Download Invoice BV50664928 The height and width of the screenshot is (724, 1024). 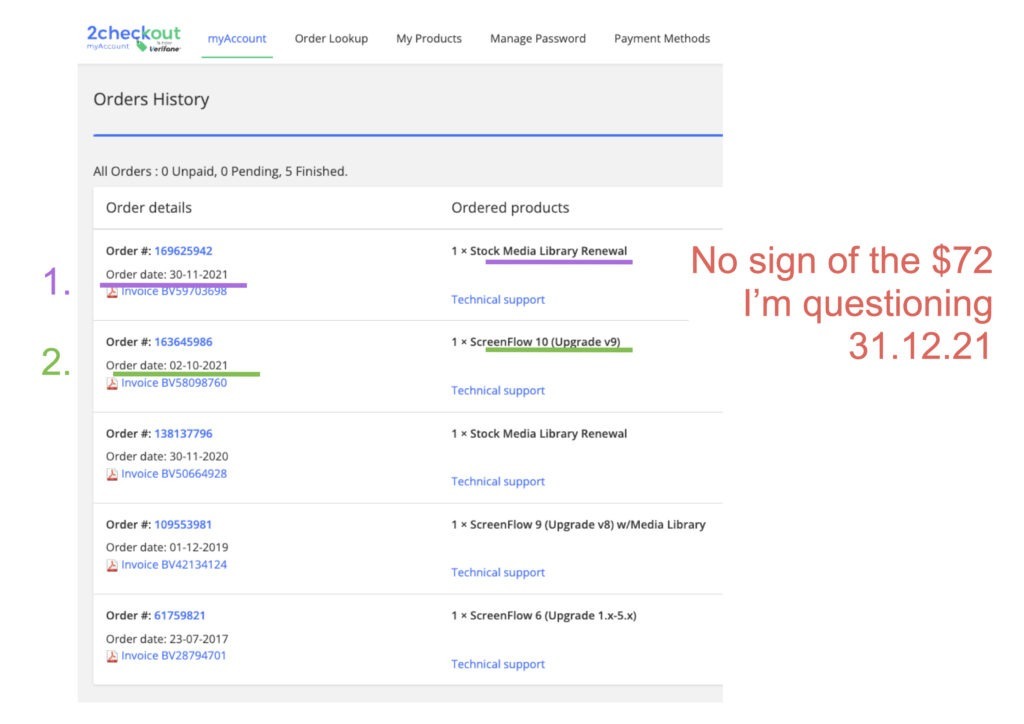(174, 473)
